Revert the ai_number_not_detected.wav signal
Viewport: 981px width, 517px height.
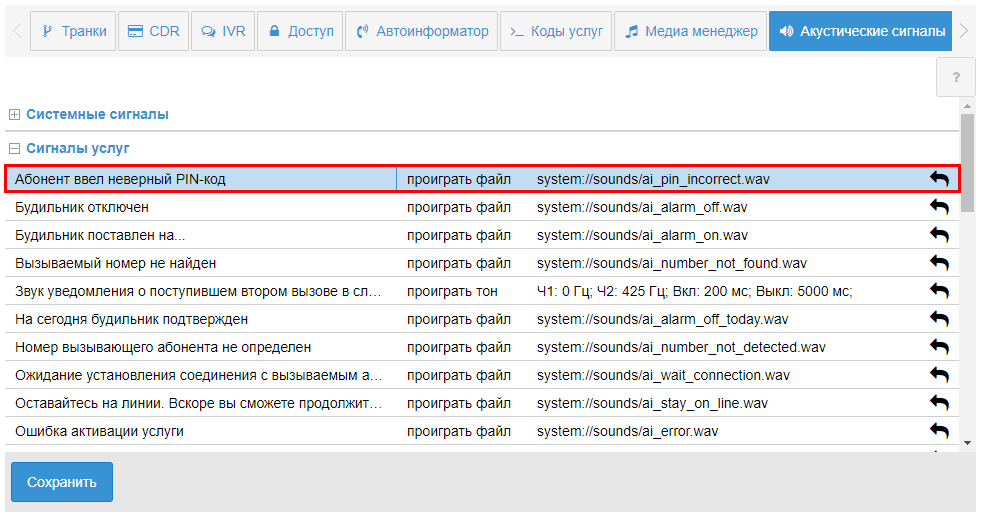939,347
